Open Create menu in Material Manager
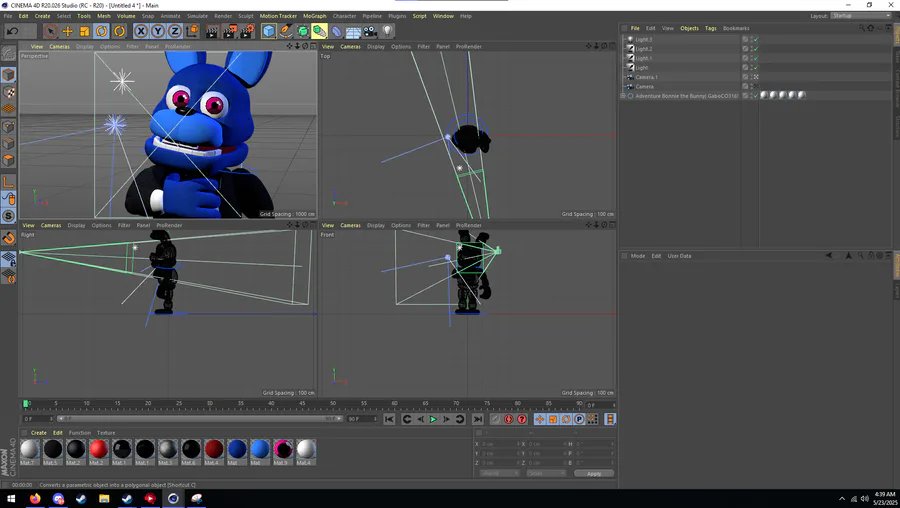The height and width of the screenshot is (508, 900). click(39, 433)
